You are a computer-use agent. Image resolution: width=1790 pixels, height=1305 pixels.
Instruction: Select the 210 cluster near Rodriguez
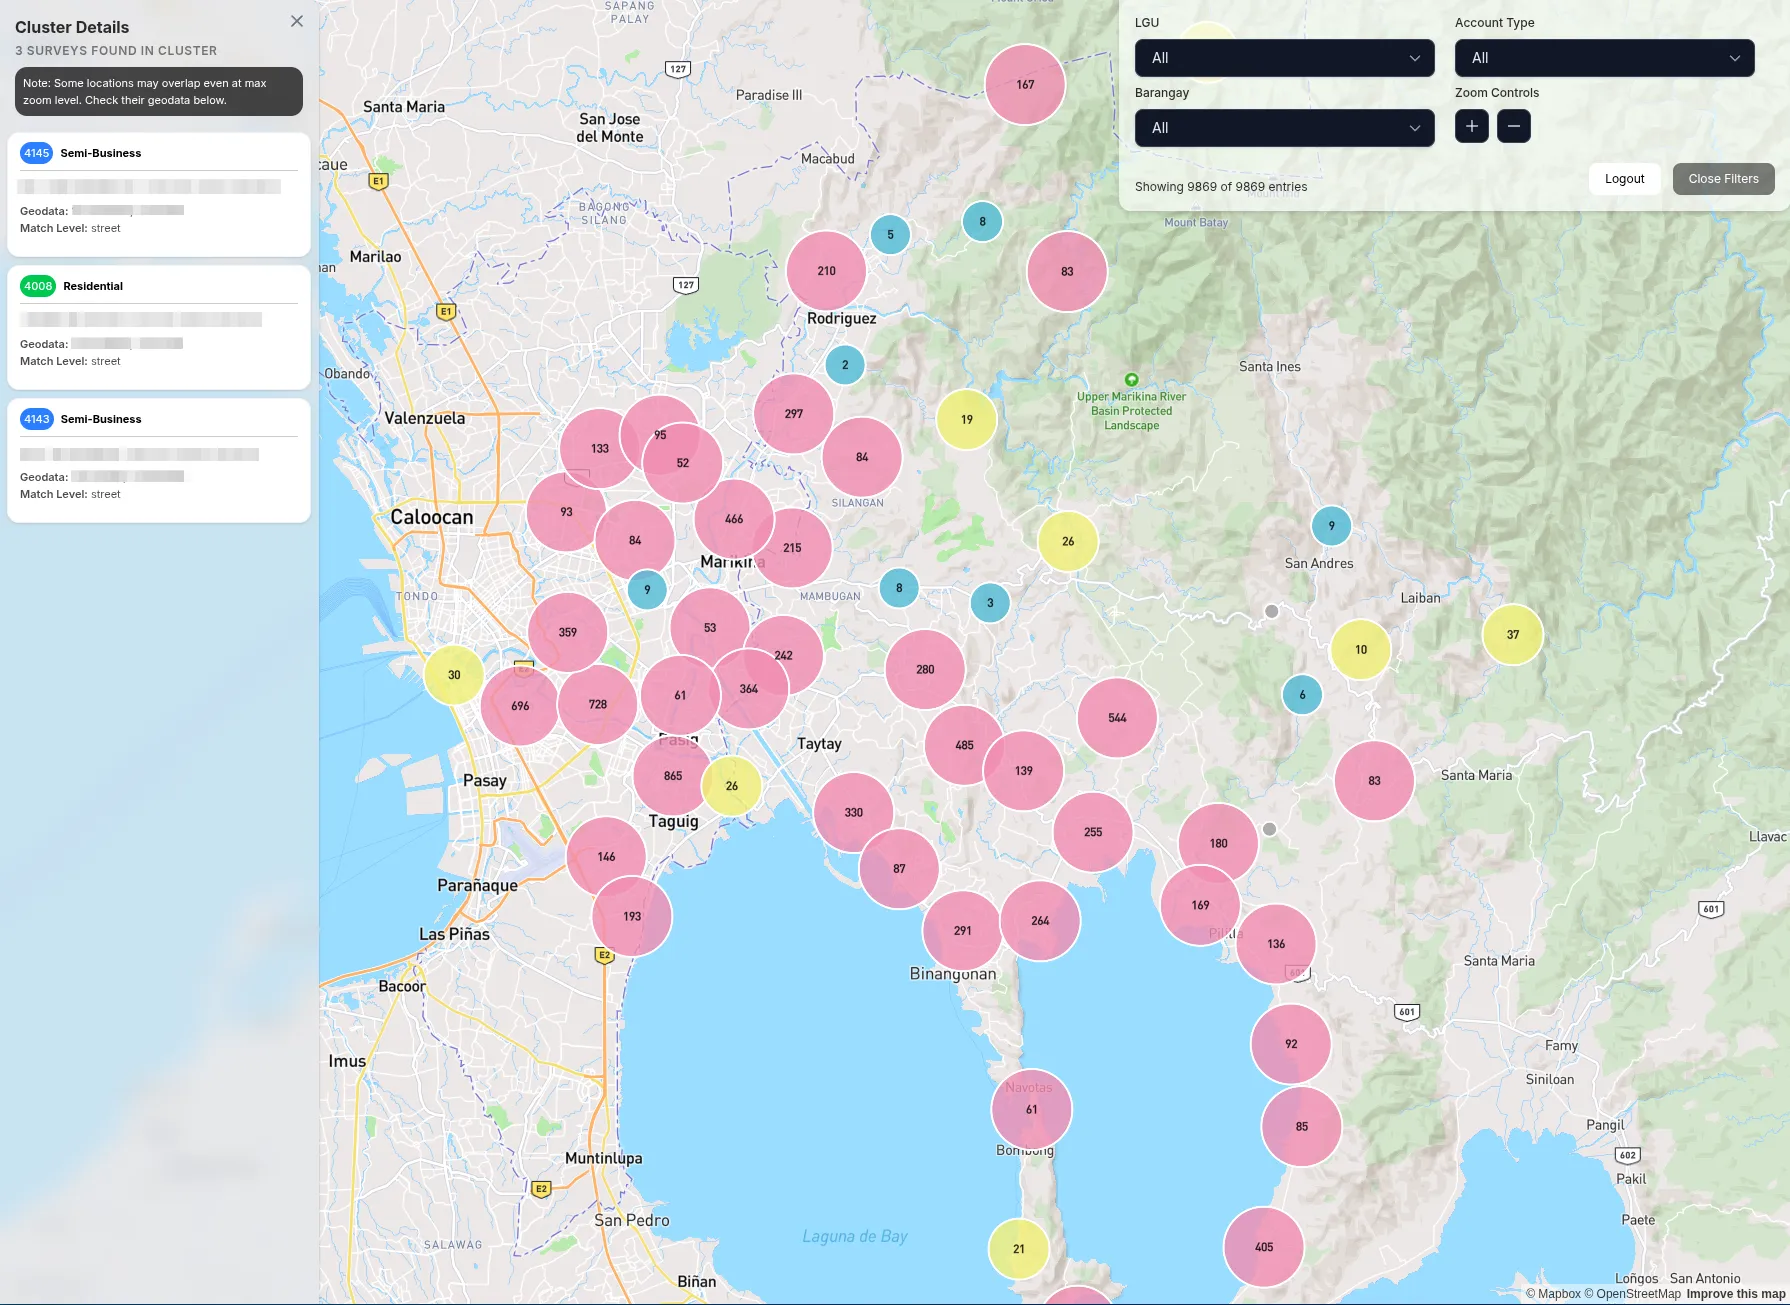(826, 271)
